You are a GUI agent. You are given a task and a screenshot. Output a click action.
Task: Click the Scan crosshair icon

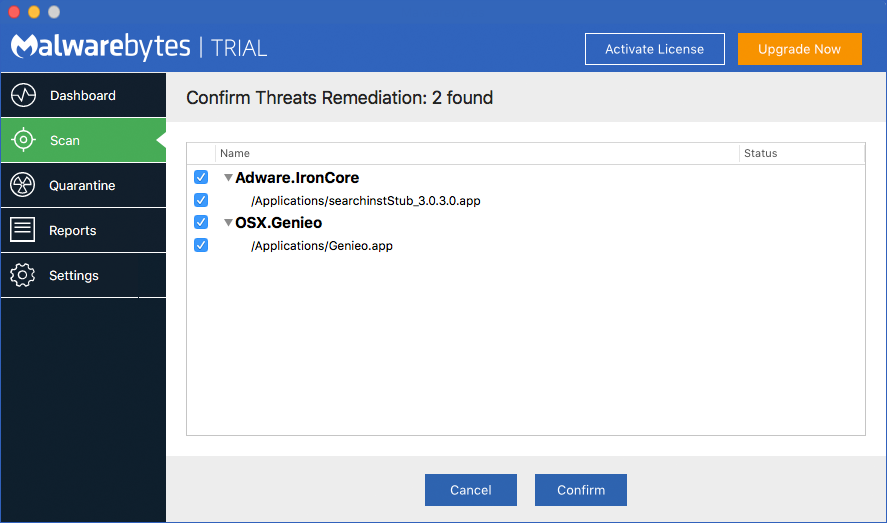23,140
